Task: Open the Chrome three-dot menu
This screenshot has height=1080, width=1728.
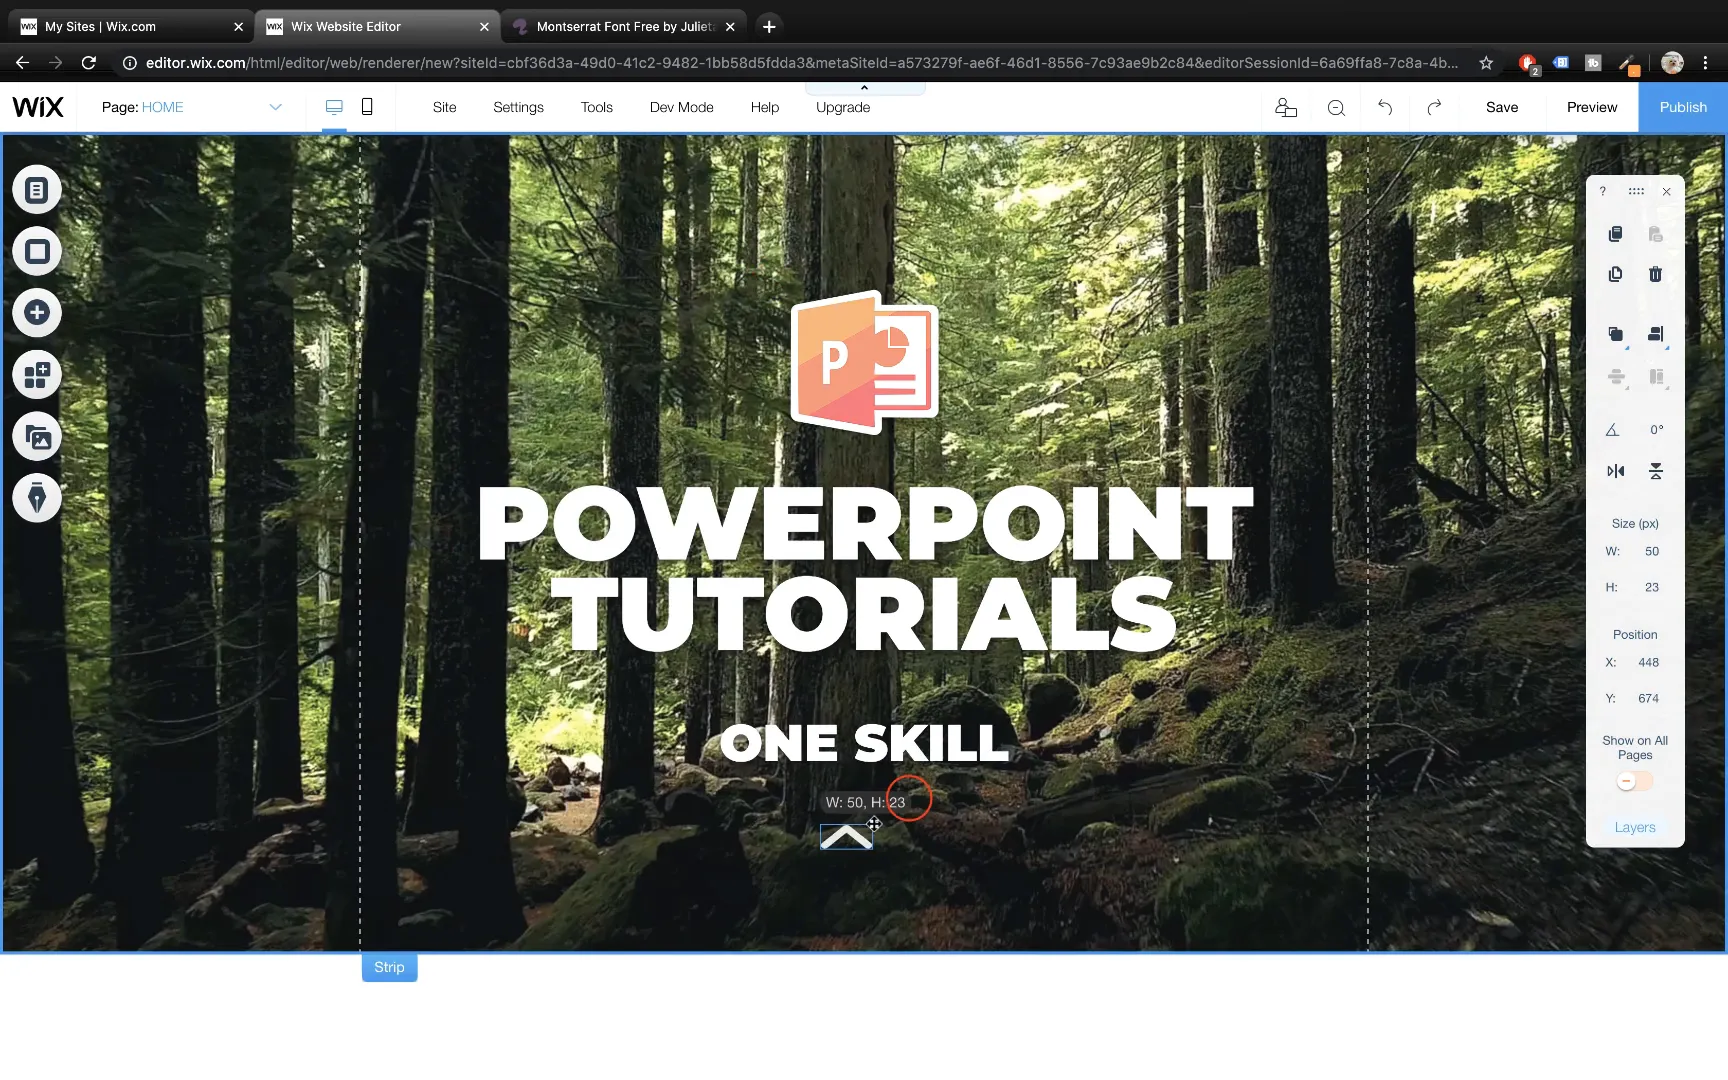Action: point(1705,63)
